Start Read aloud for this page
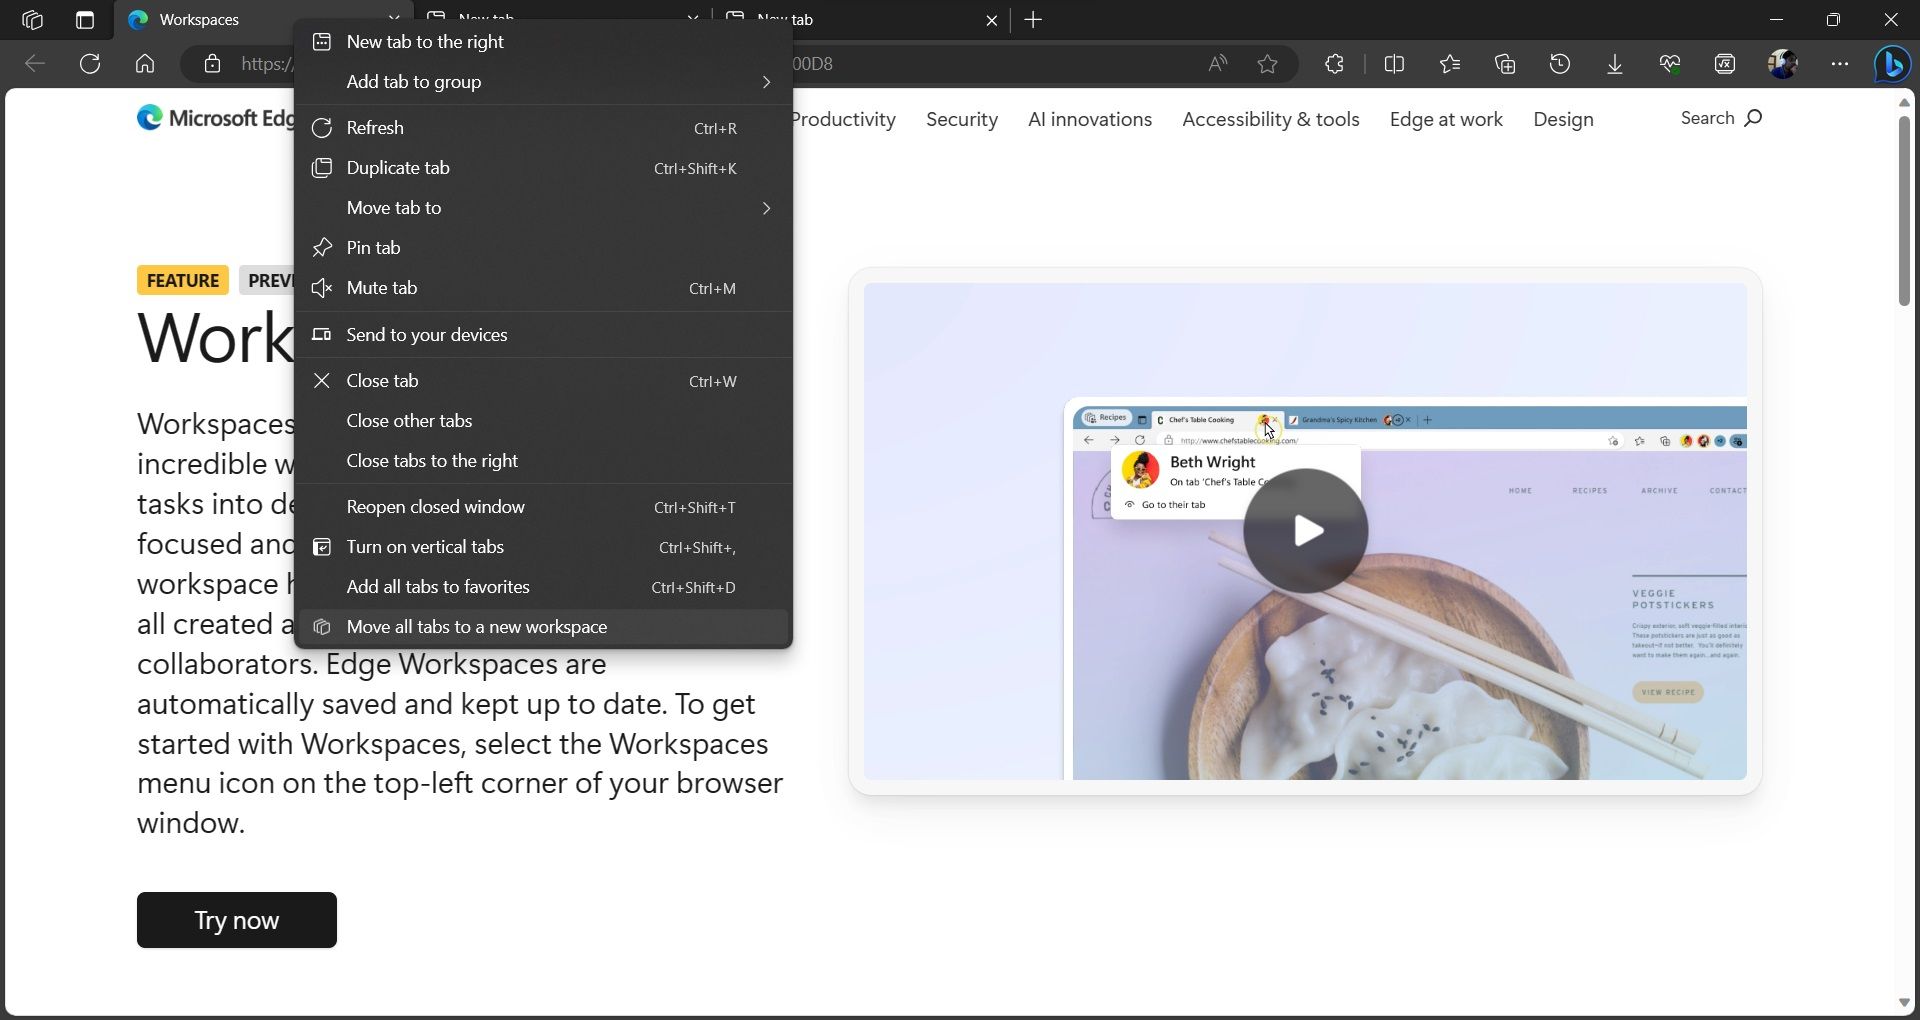The image size is (1920, 1020). tap(1216, 64)
